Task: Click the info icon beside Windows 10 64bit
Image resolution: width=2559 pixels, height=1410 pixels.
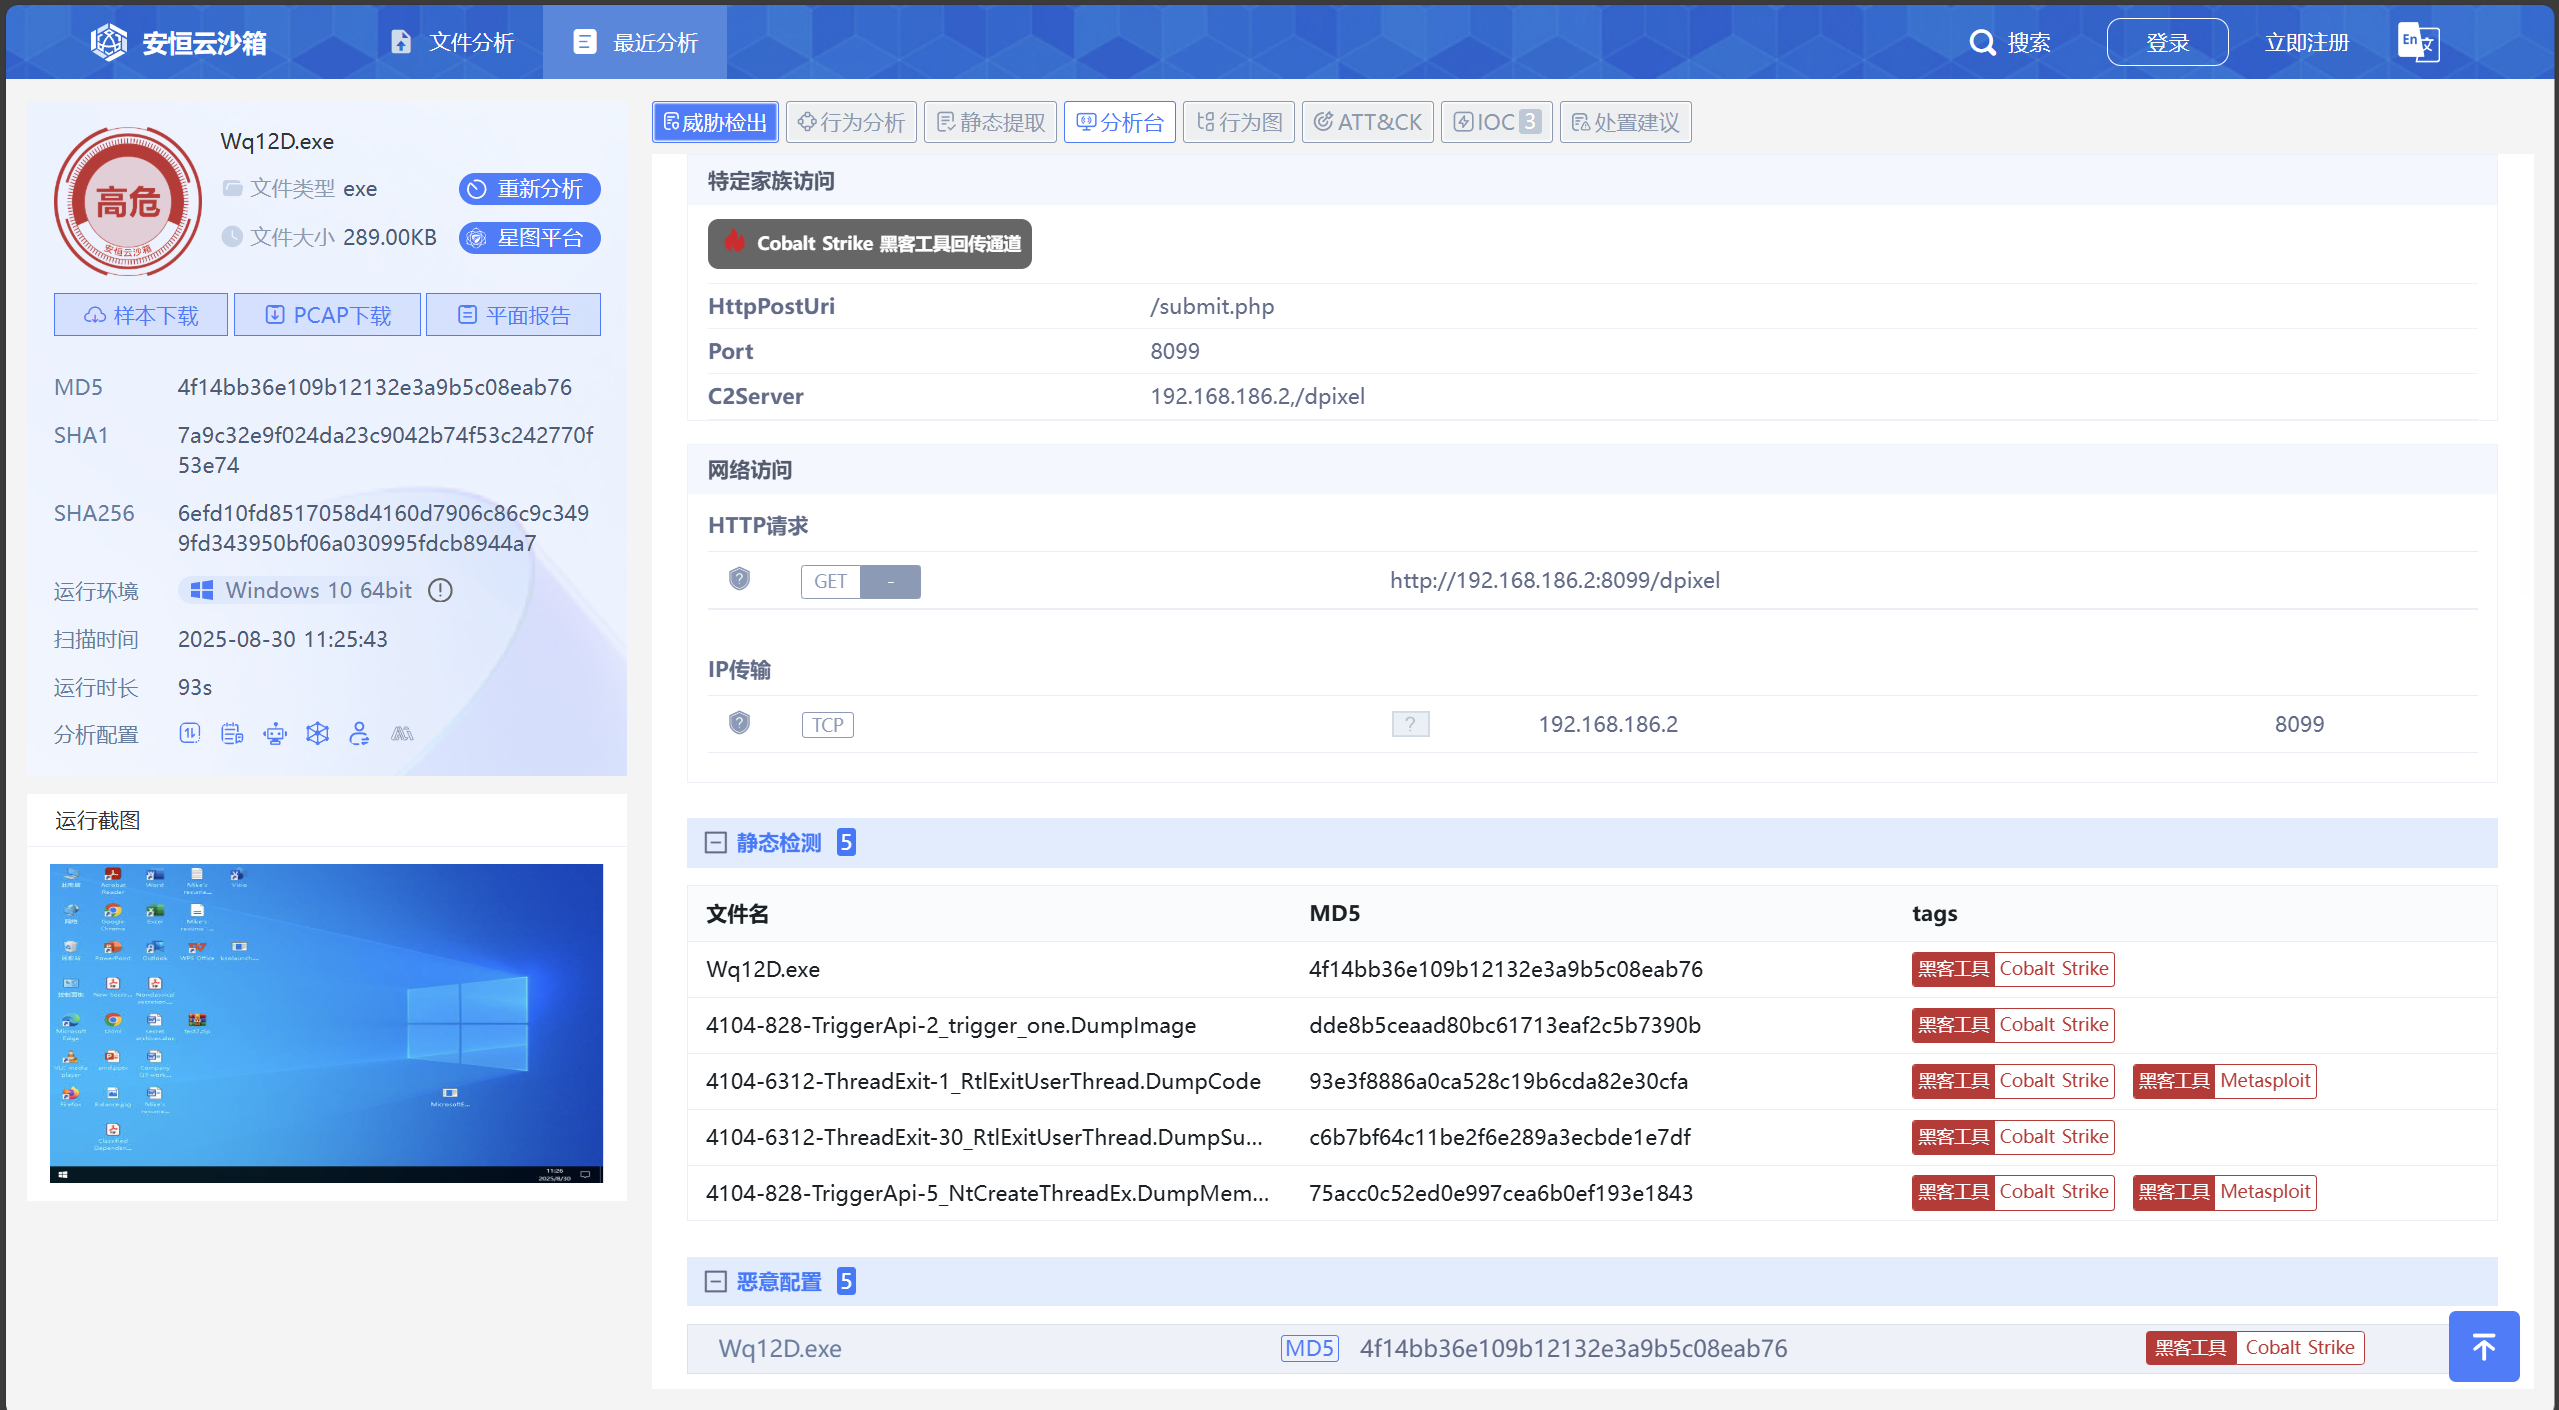Action: (x=441, y=590)
